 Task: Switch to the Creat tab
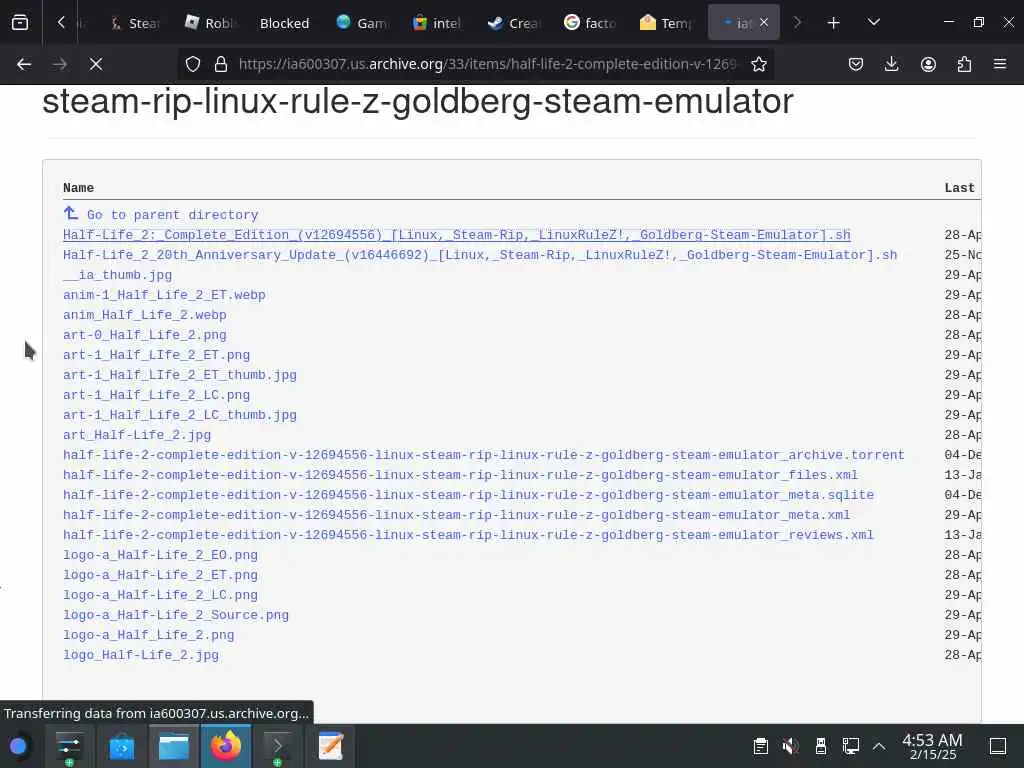coord(514,23)
